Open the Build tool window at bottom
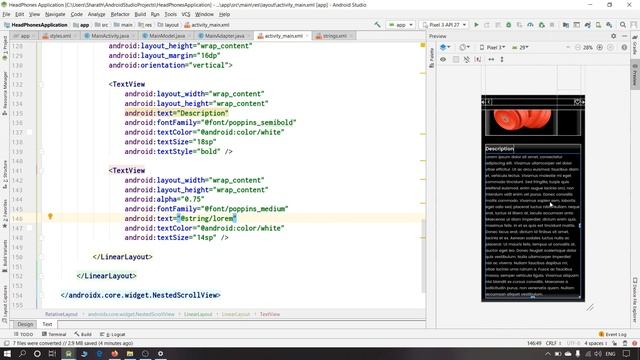The height and width of the screenshot is (360, 640). [x=83, y=334]
